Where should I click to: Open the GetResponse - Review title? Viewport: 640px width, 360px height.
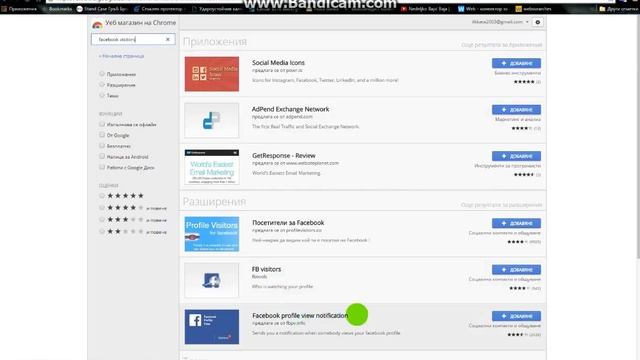284,156
